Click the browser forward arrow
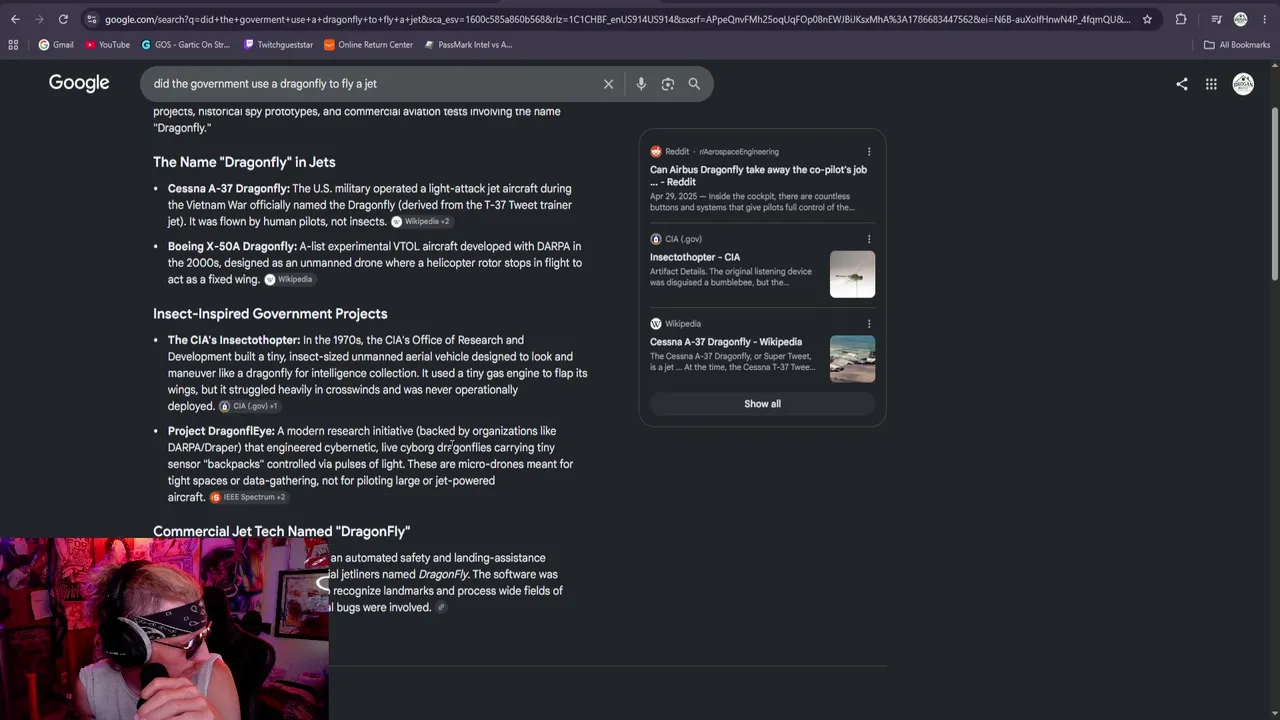 pos(39,19)
